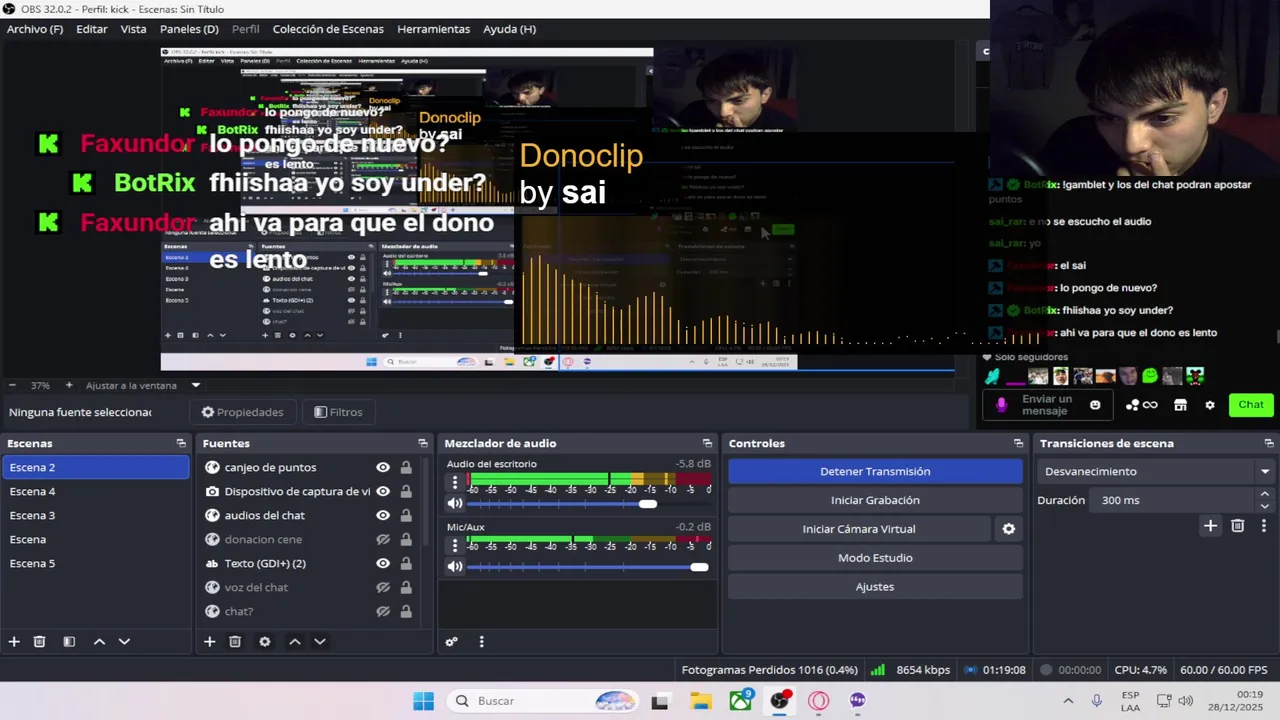Delete selected source with Fuentes trash icon

pyautogui.click(x=235, y=642)
